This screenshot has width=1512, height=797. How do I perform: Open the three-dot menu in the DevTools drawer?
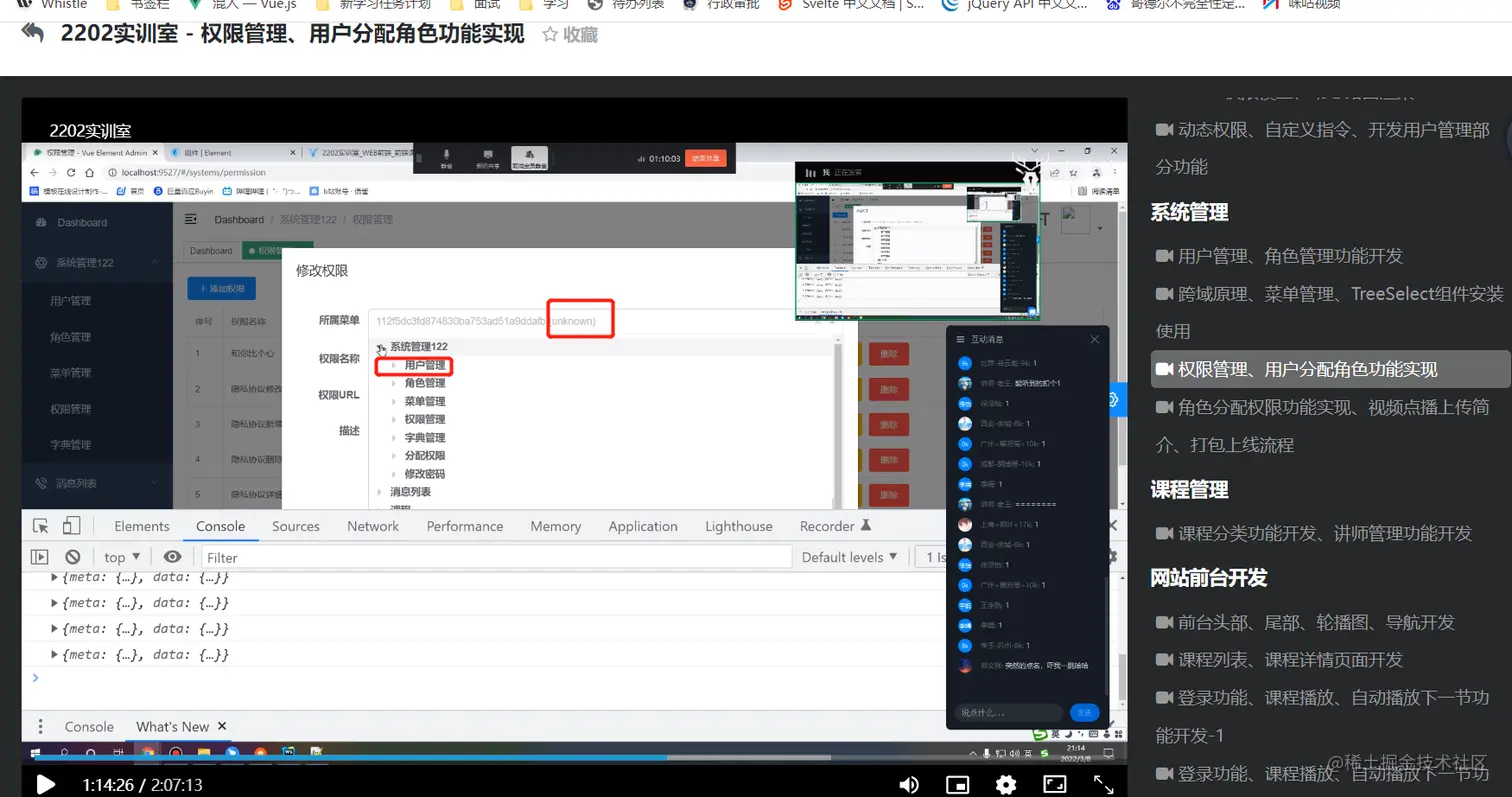pos(40,727)
